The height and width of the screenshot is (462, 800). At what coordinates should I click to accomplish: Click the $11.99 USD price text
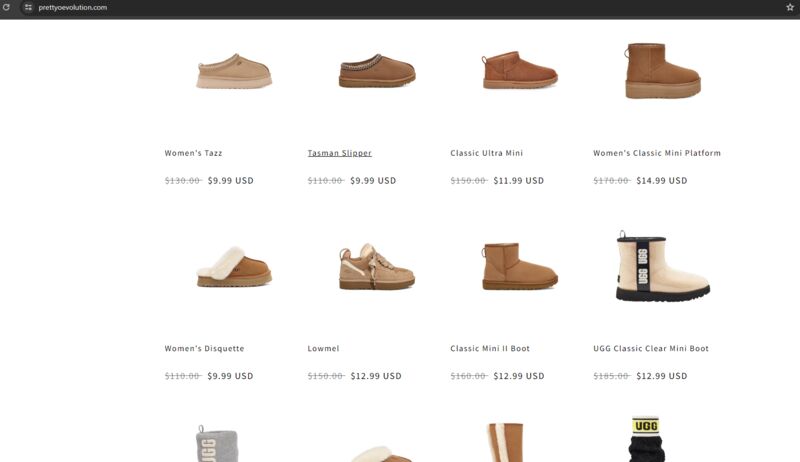click(518, 181)
